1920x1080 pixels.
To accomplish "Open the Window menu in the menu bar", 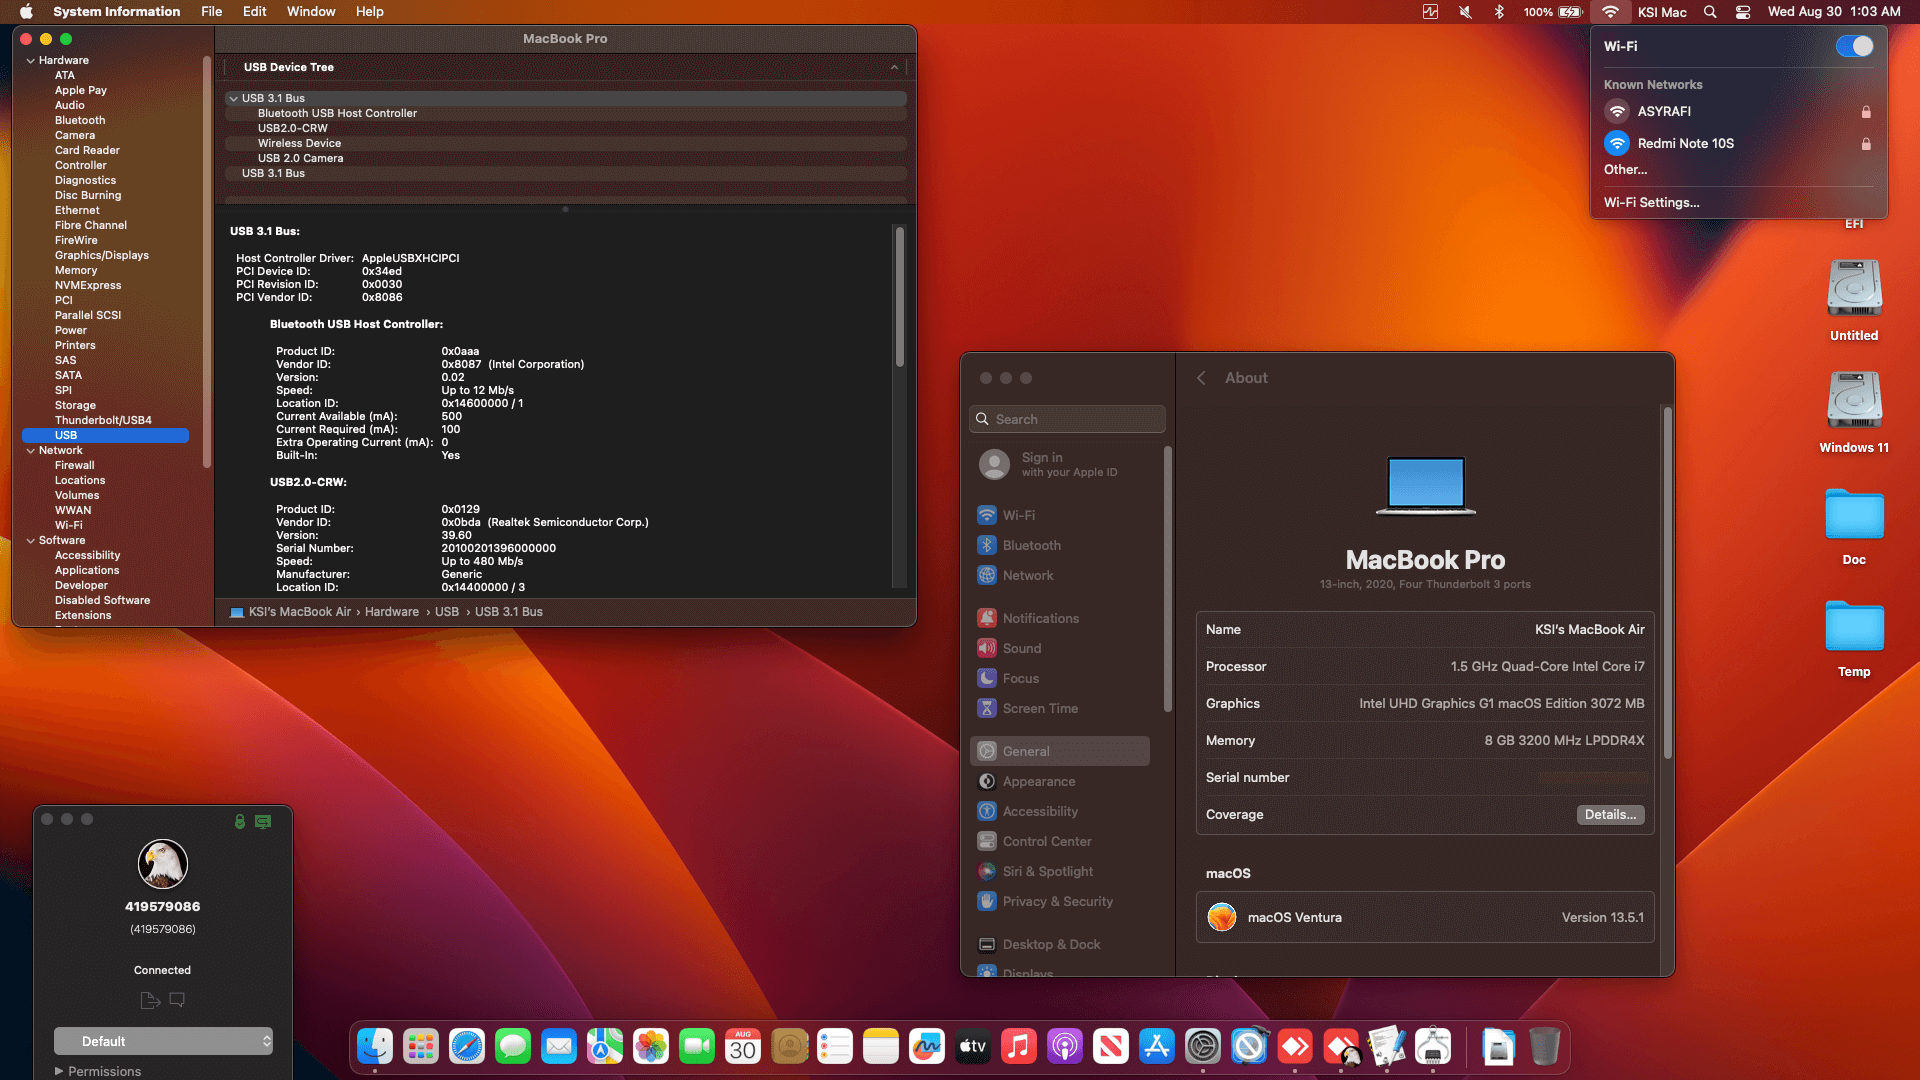I will [311, 12].
